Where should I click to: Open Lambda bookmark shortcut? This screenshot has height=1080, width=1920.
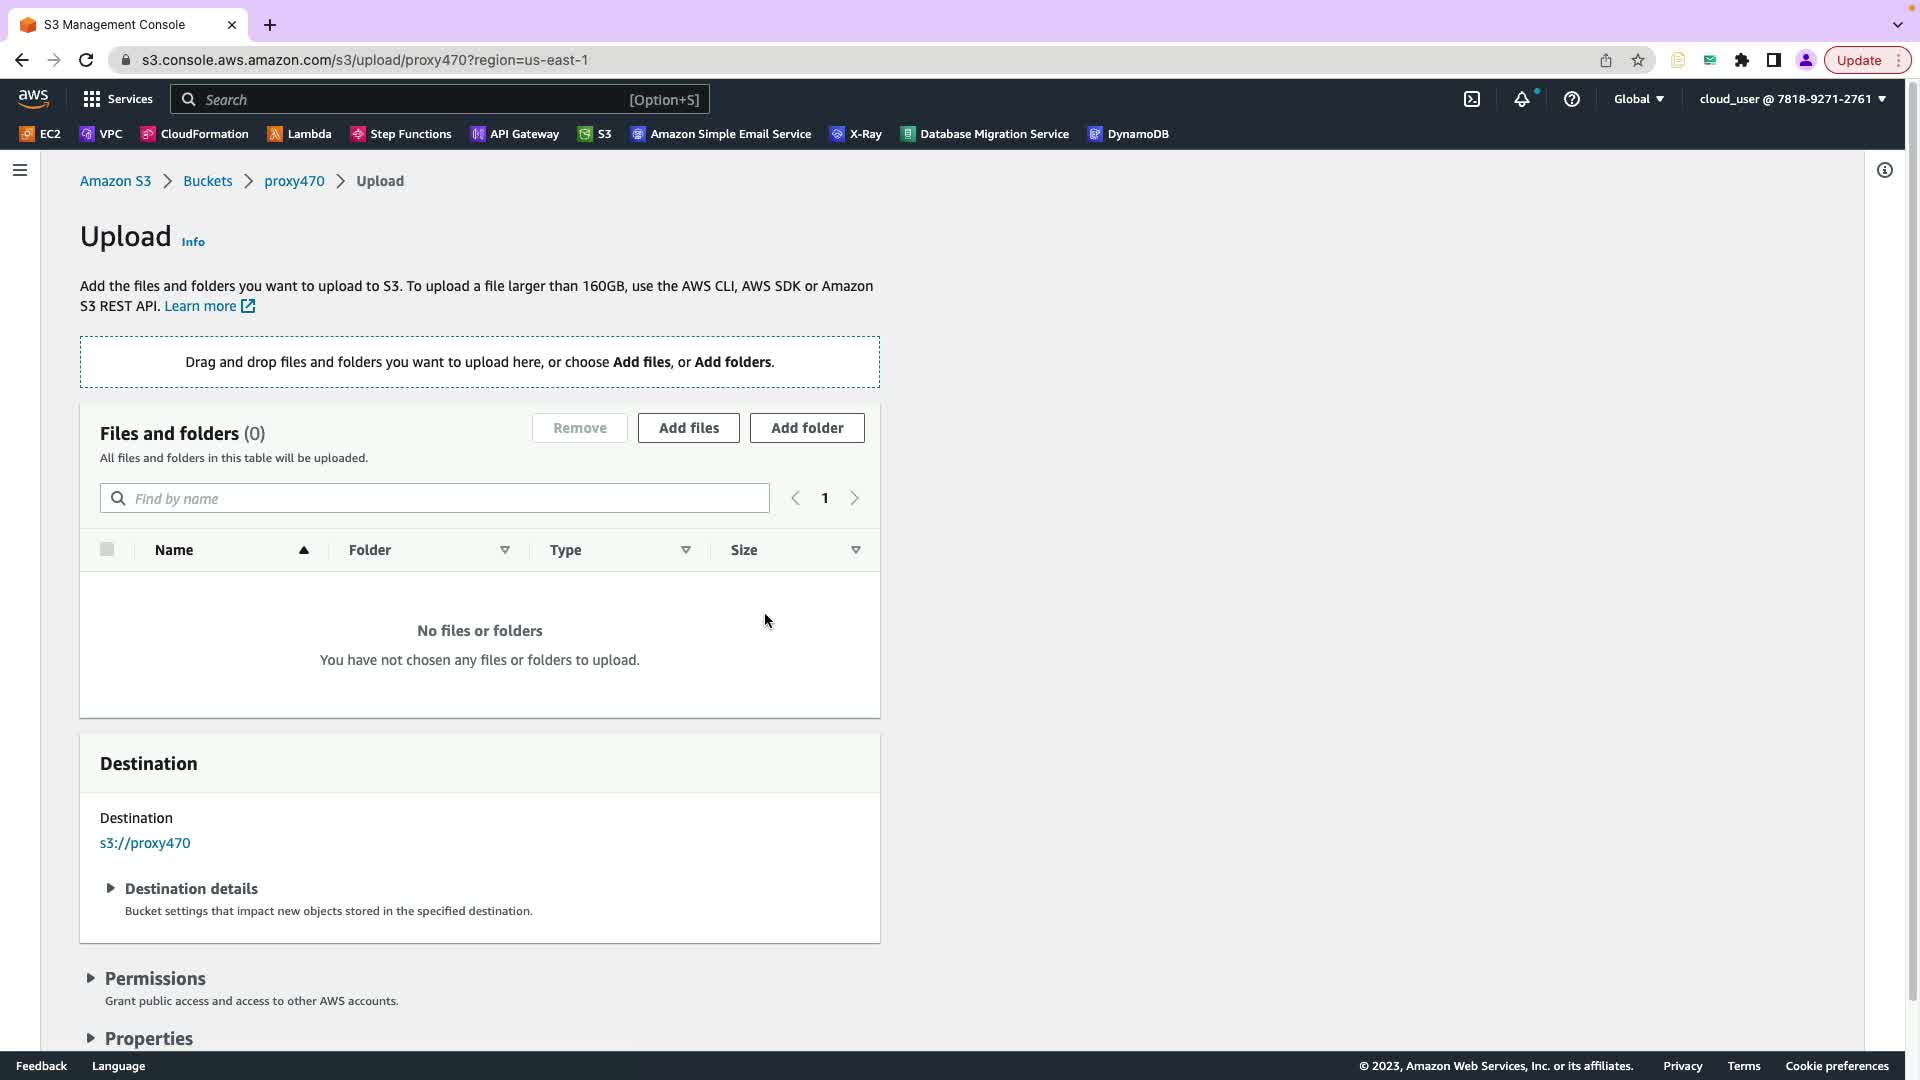[x=299, y=134]
